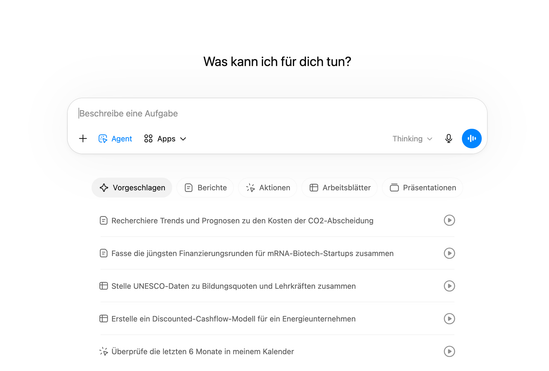Click the plus attach icon

[83, 139]
